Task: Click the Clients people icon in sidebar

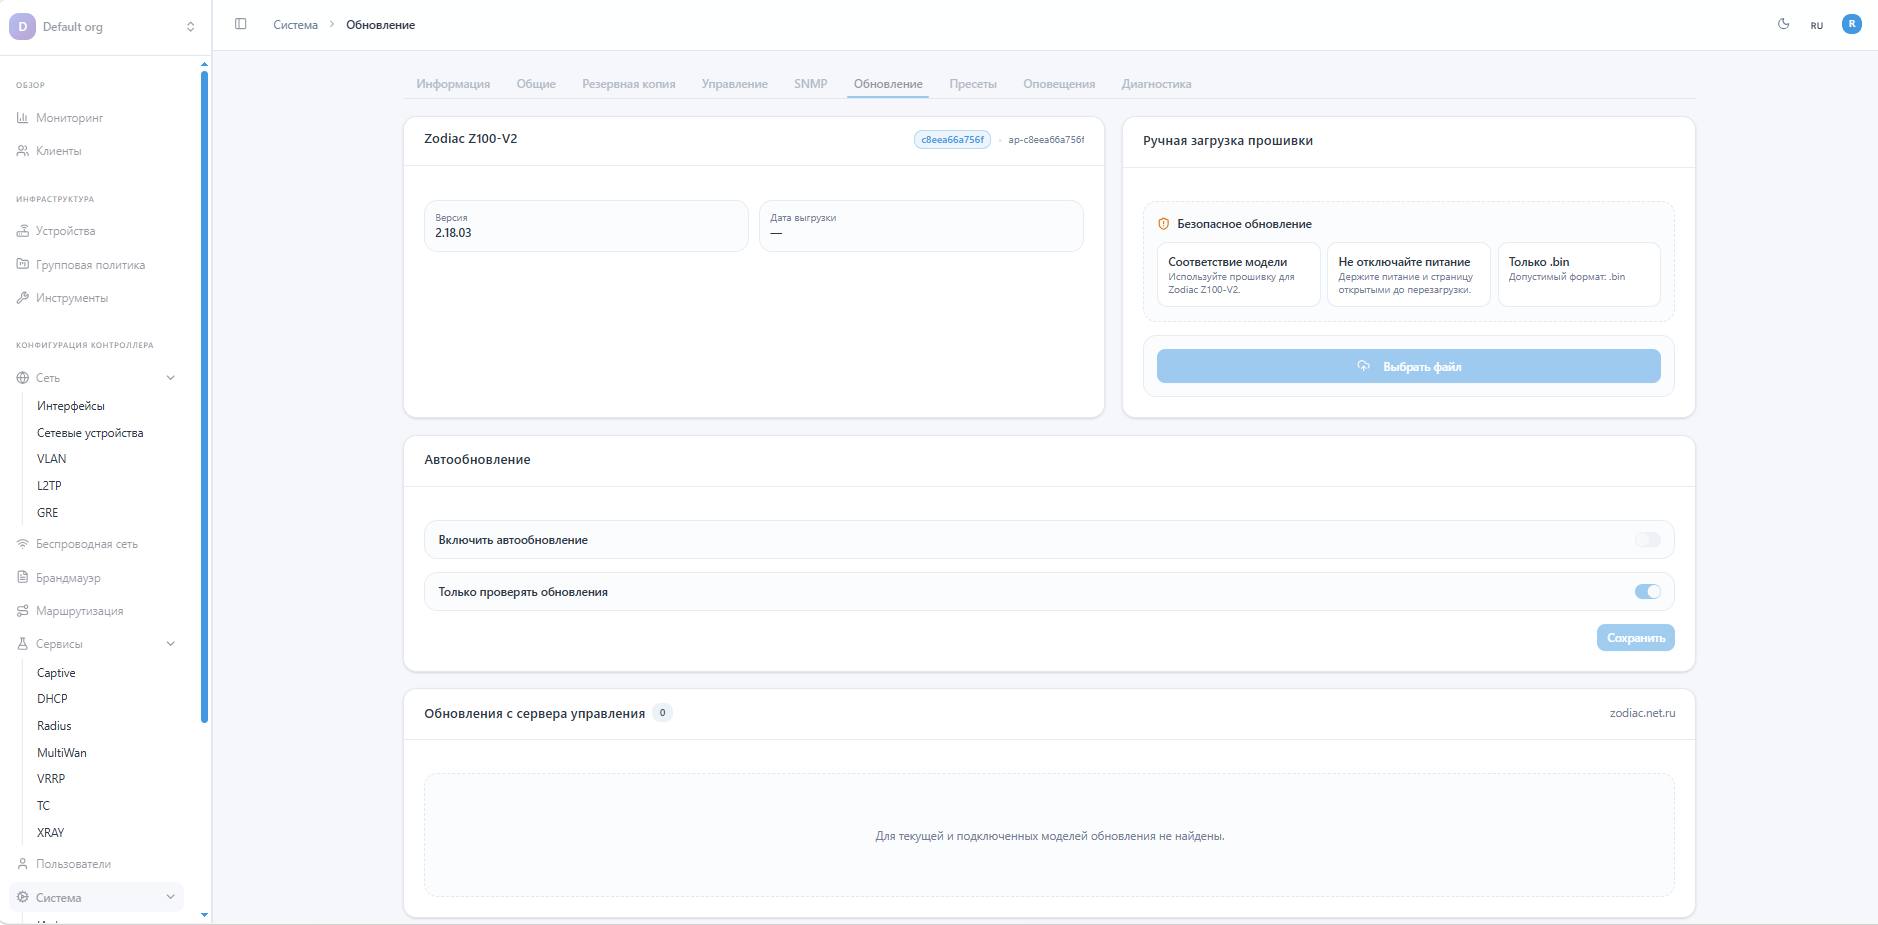Action: 22,151
